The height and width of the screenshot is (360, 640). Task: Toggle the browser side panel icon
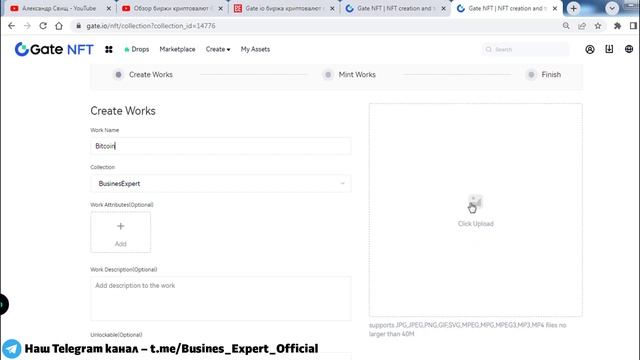point(633,26)
